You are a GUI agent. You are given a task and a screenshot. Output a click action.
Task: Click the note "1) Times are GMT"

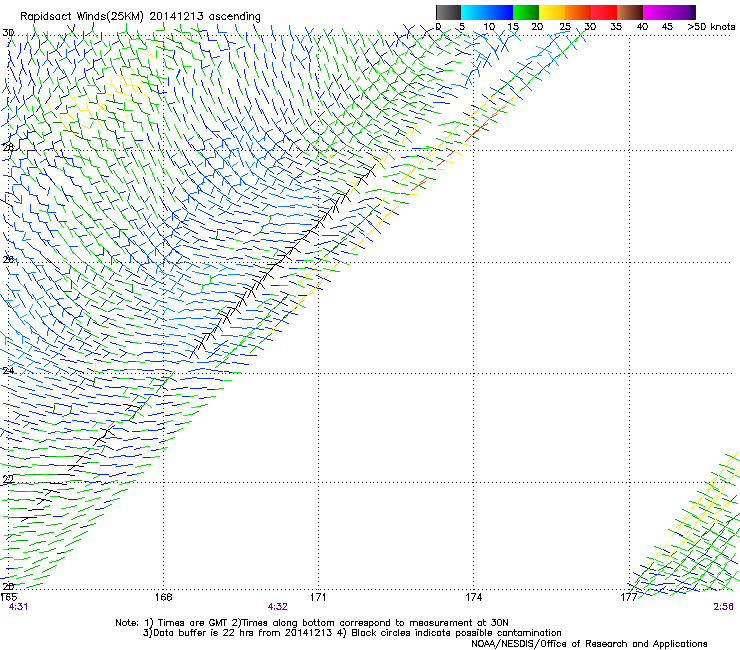186,623
